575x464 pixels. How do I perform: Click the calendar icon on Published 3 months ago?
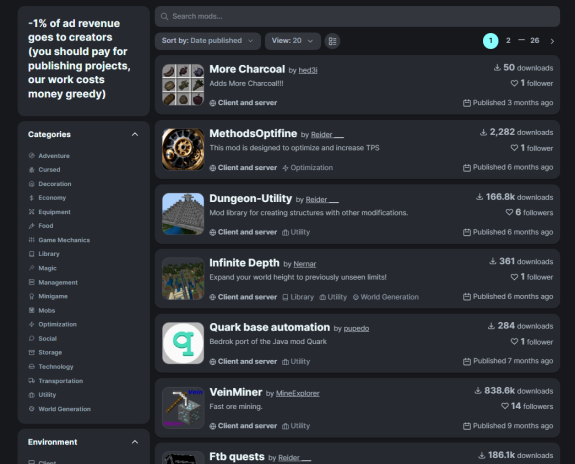click(467, 103)
